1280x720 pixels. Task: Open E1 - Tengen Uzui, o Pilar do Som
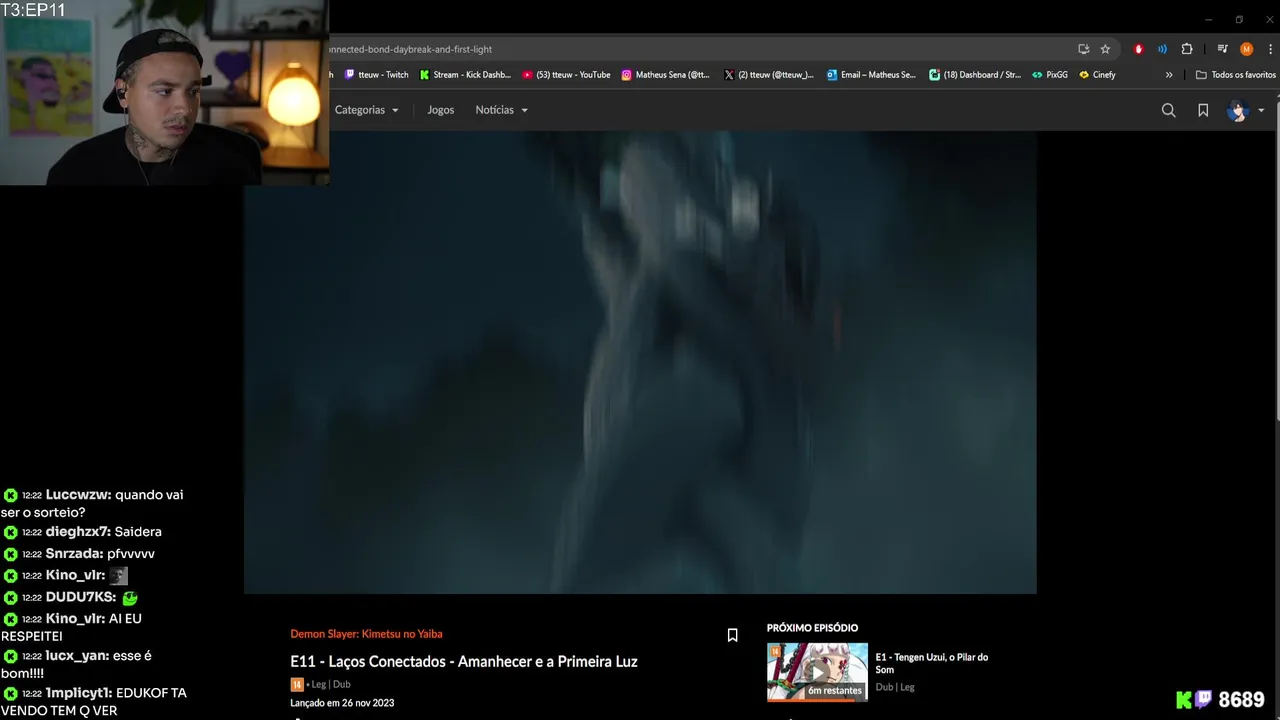point(931,663)
